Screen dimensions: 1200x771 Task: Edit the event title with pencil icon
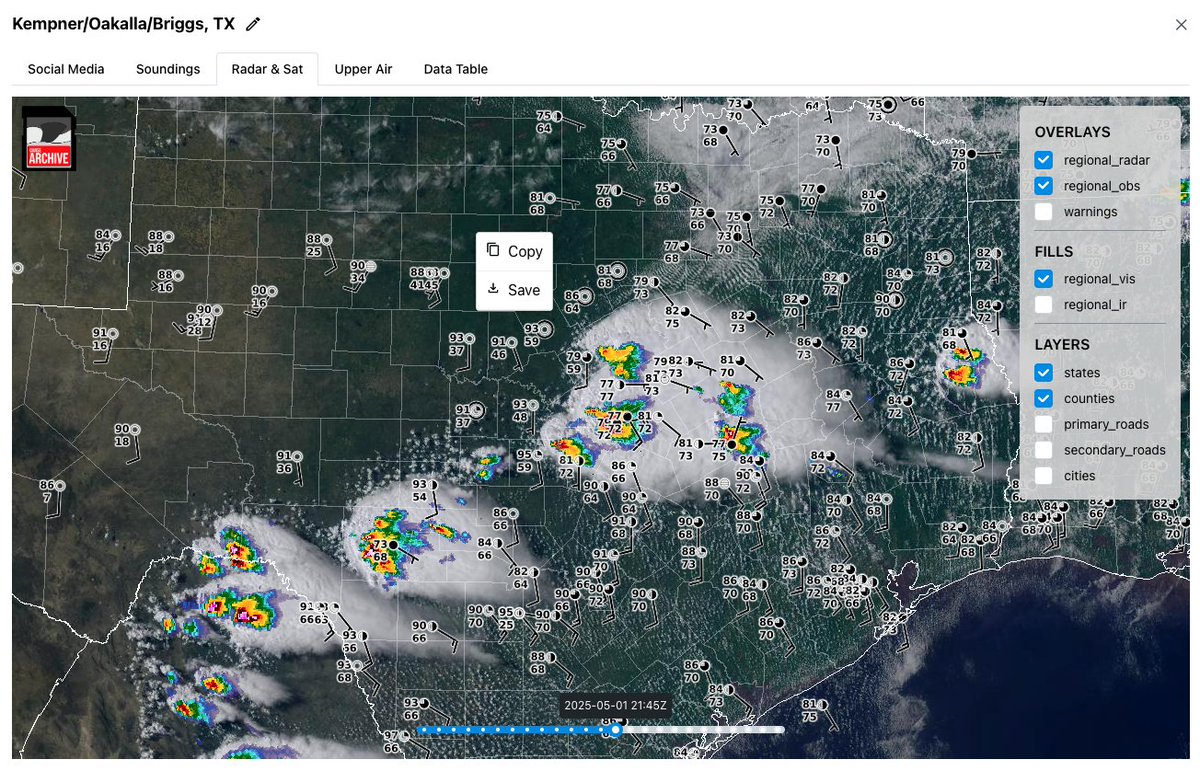[253, 24]
